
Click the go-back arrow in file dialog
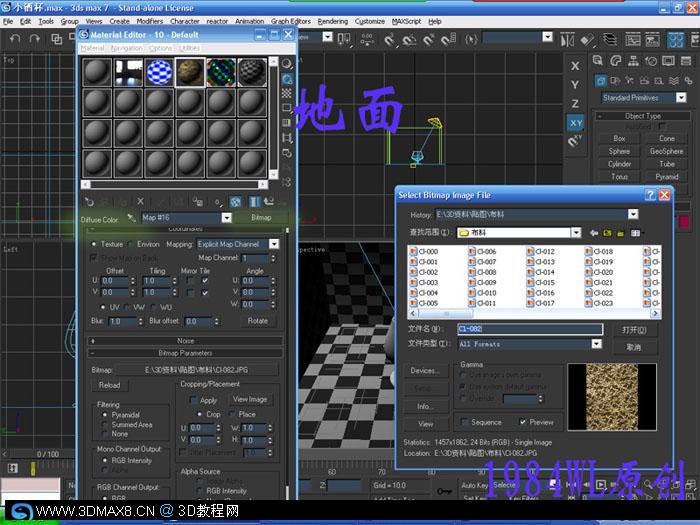pos(593,233)
